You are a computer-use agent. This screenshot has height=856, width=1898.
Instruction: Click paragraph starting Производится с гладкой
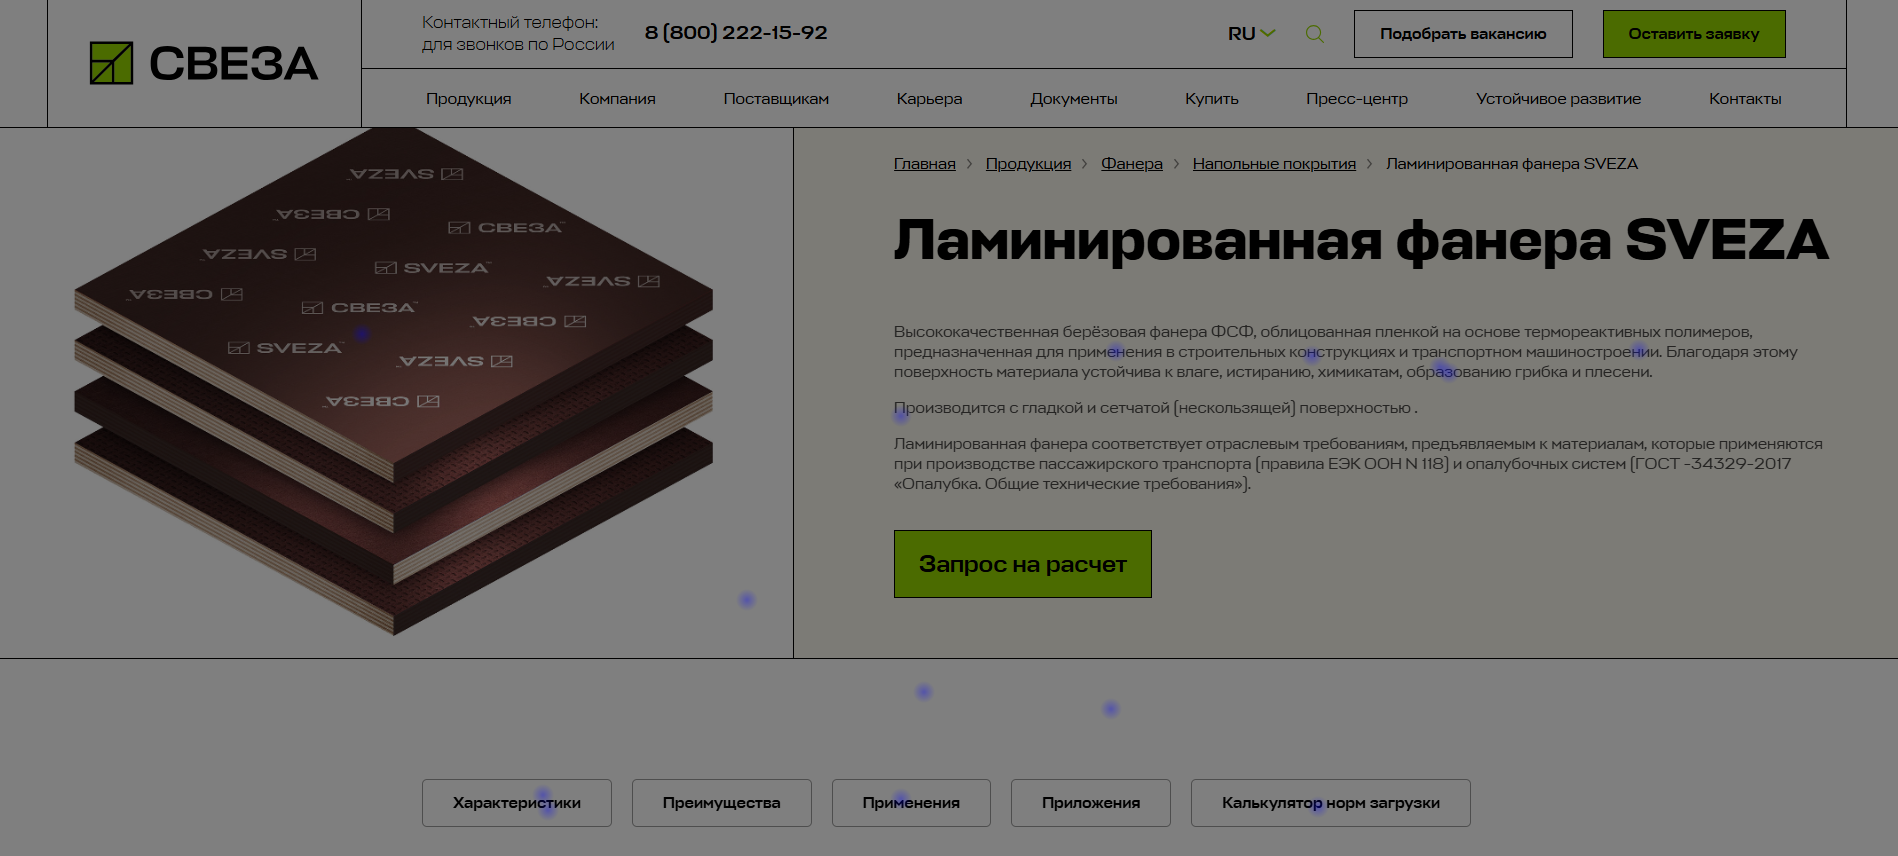click(x=1156, y=408)
